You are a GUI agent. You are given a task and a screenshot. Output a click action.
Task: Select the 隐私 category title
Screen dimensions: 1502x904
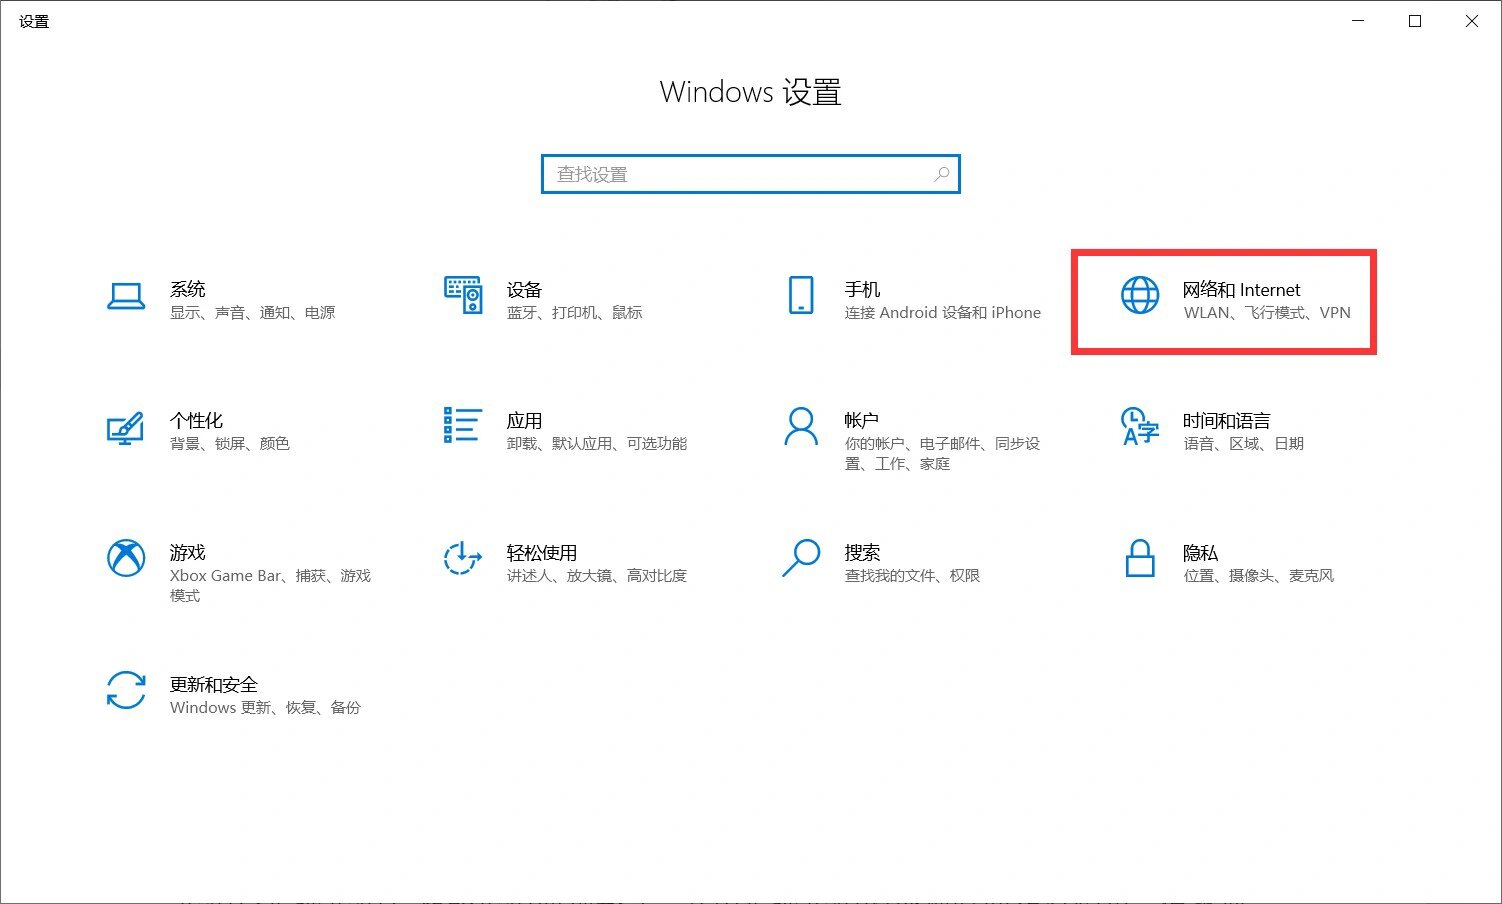pyautogui.click(x=1200, y=553)
